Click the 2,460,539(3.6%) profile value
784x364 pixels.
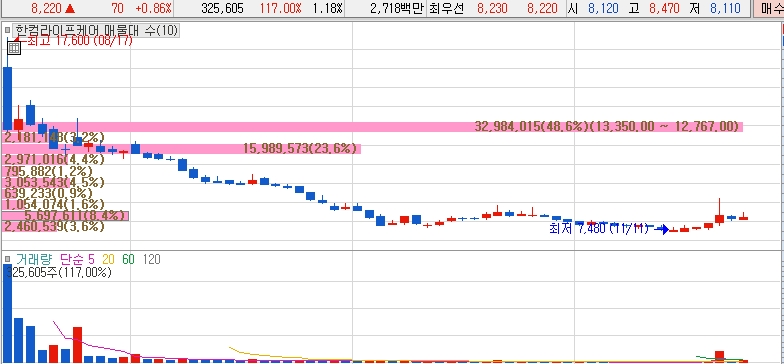54,226
